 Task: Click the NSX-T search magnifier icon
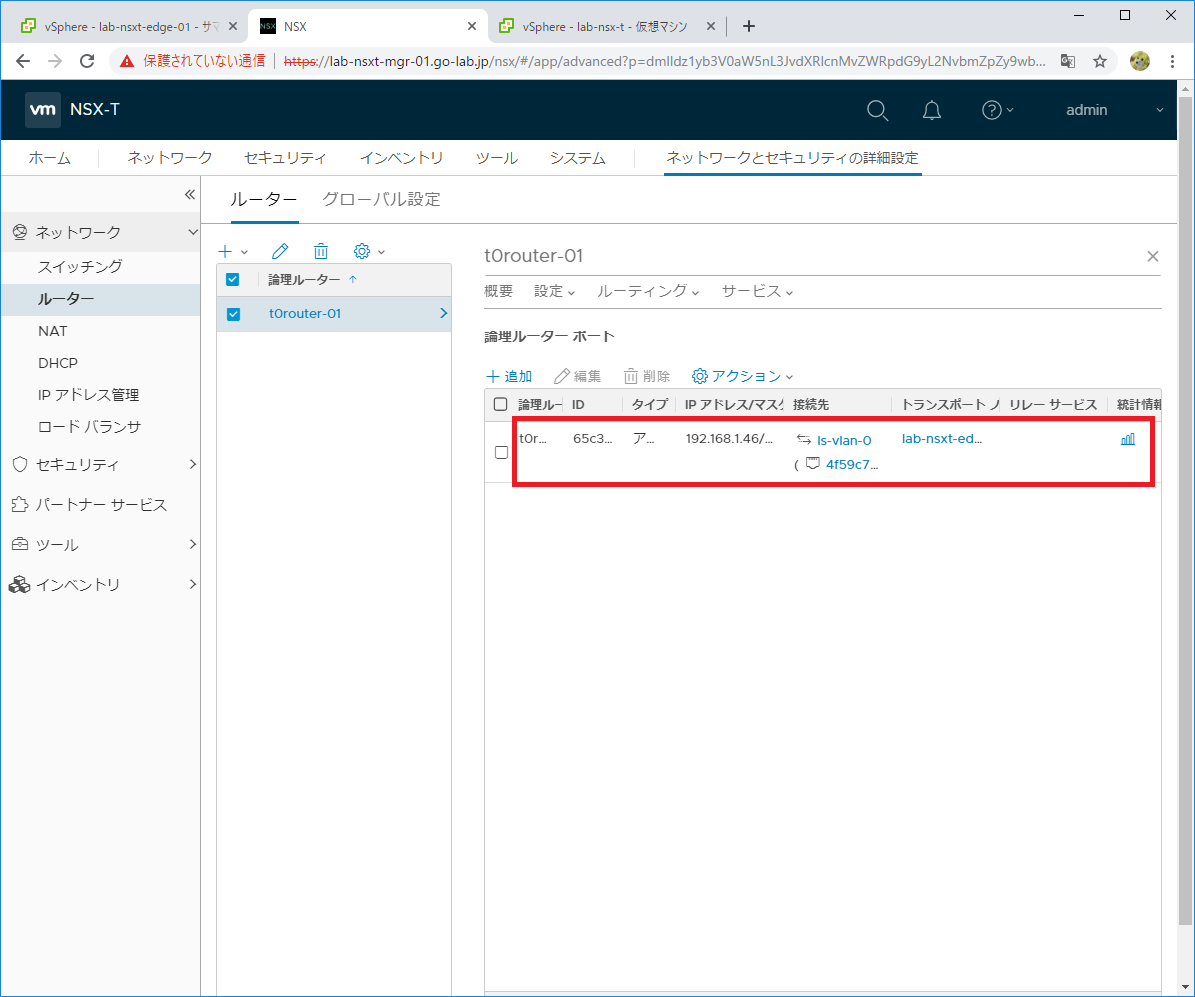pyautogui.click(x=877, y=111)
